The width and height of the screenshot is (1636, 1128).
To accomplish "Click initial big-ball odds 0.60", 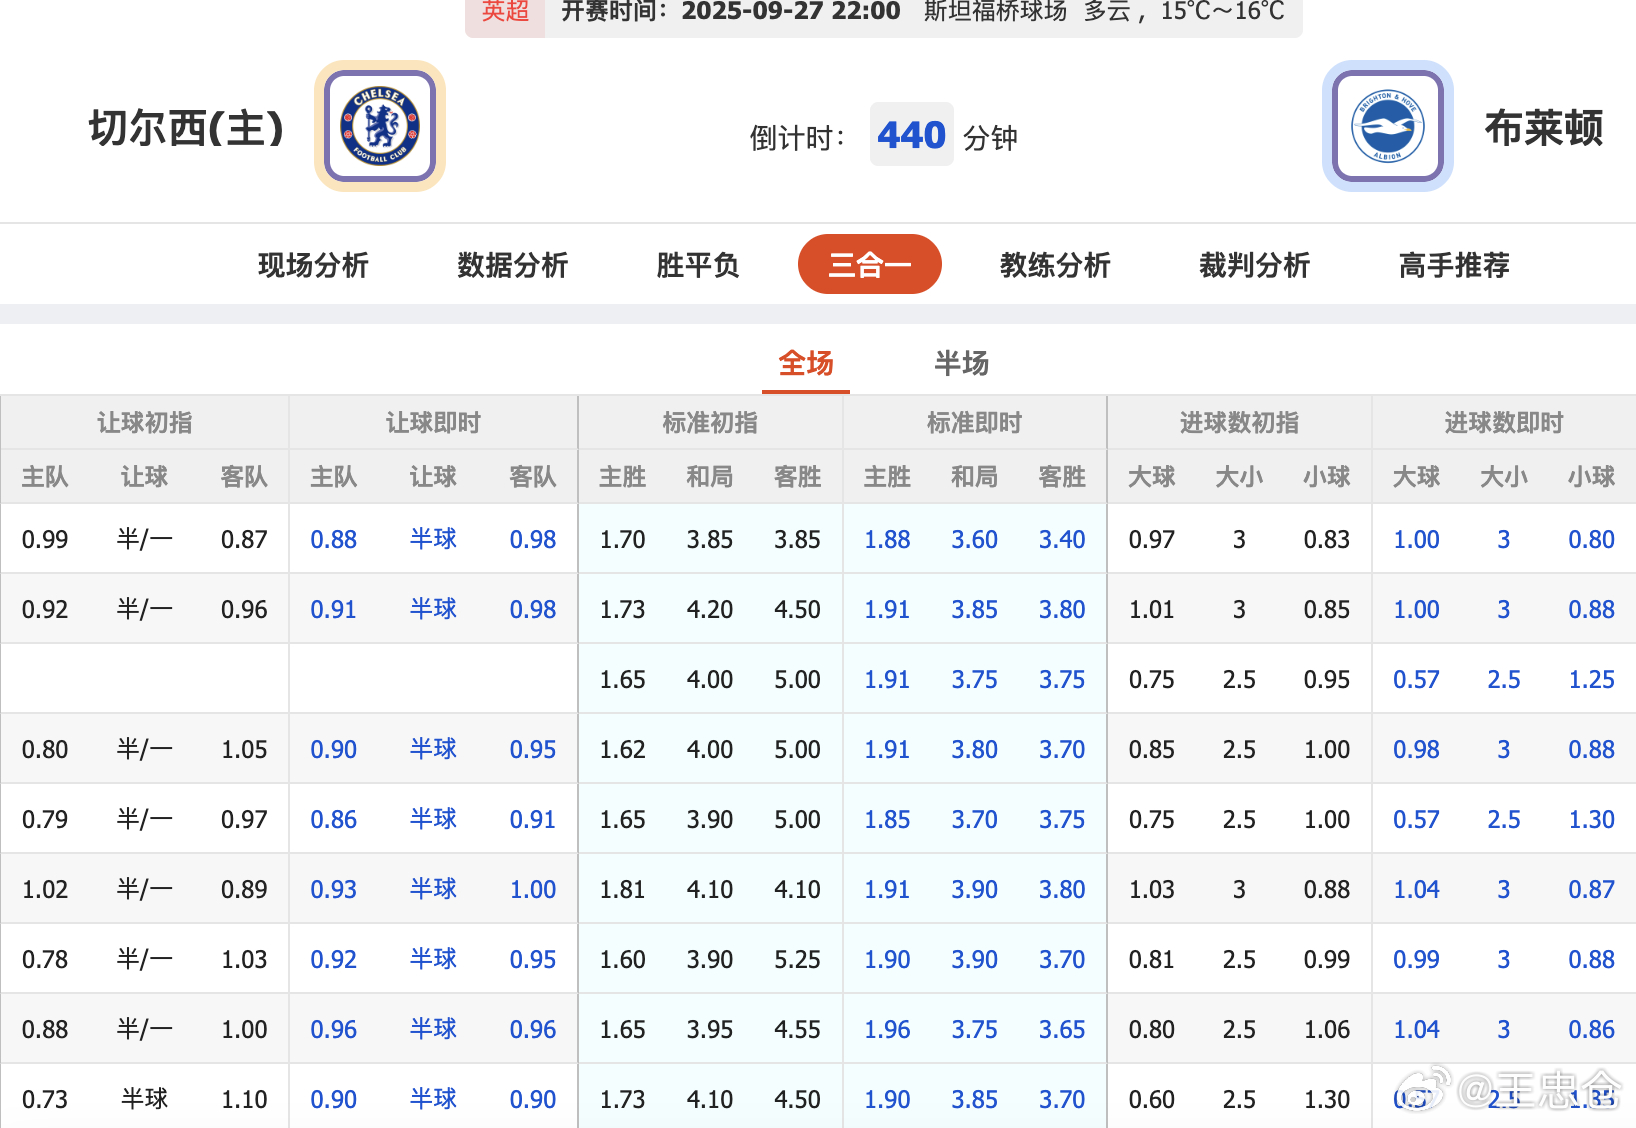I will (1151, 1099).
